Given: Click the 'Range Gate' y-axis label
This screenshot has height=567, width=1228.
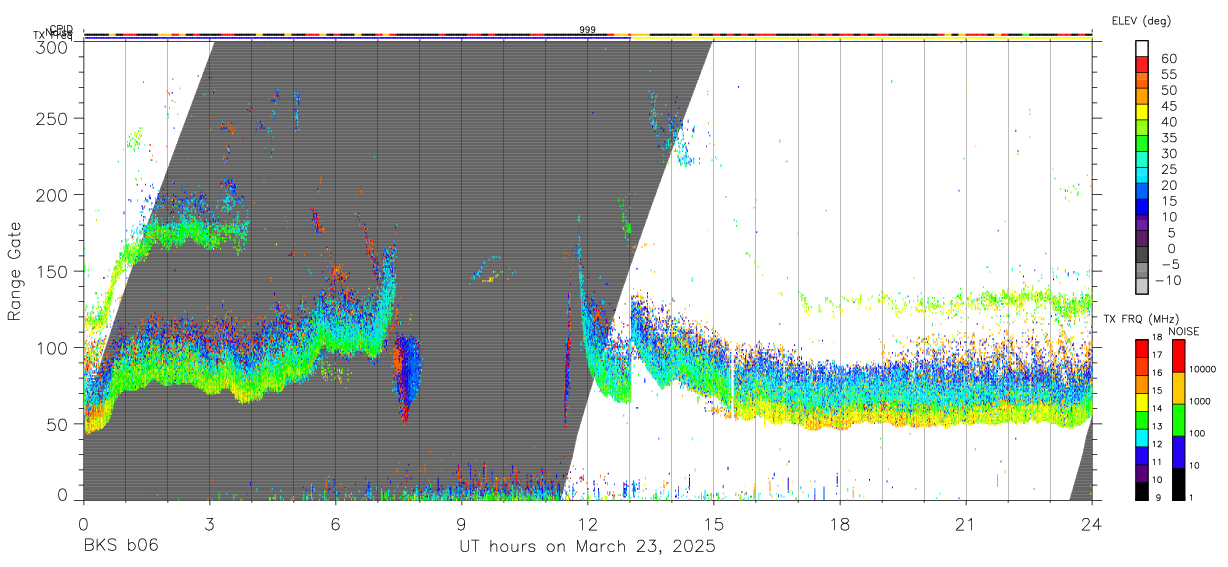Looking at the screenshot, I should (x=15, y=272).
